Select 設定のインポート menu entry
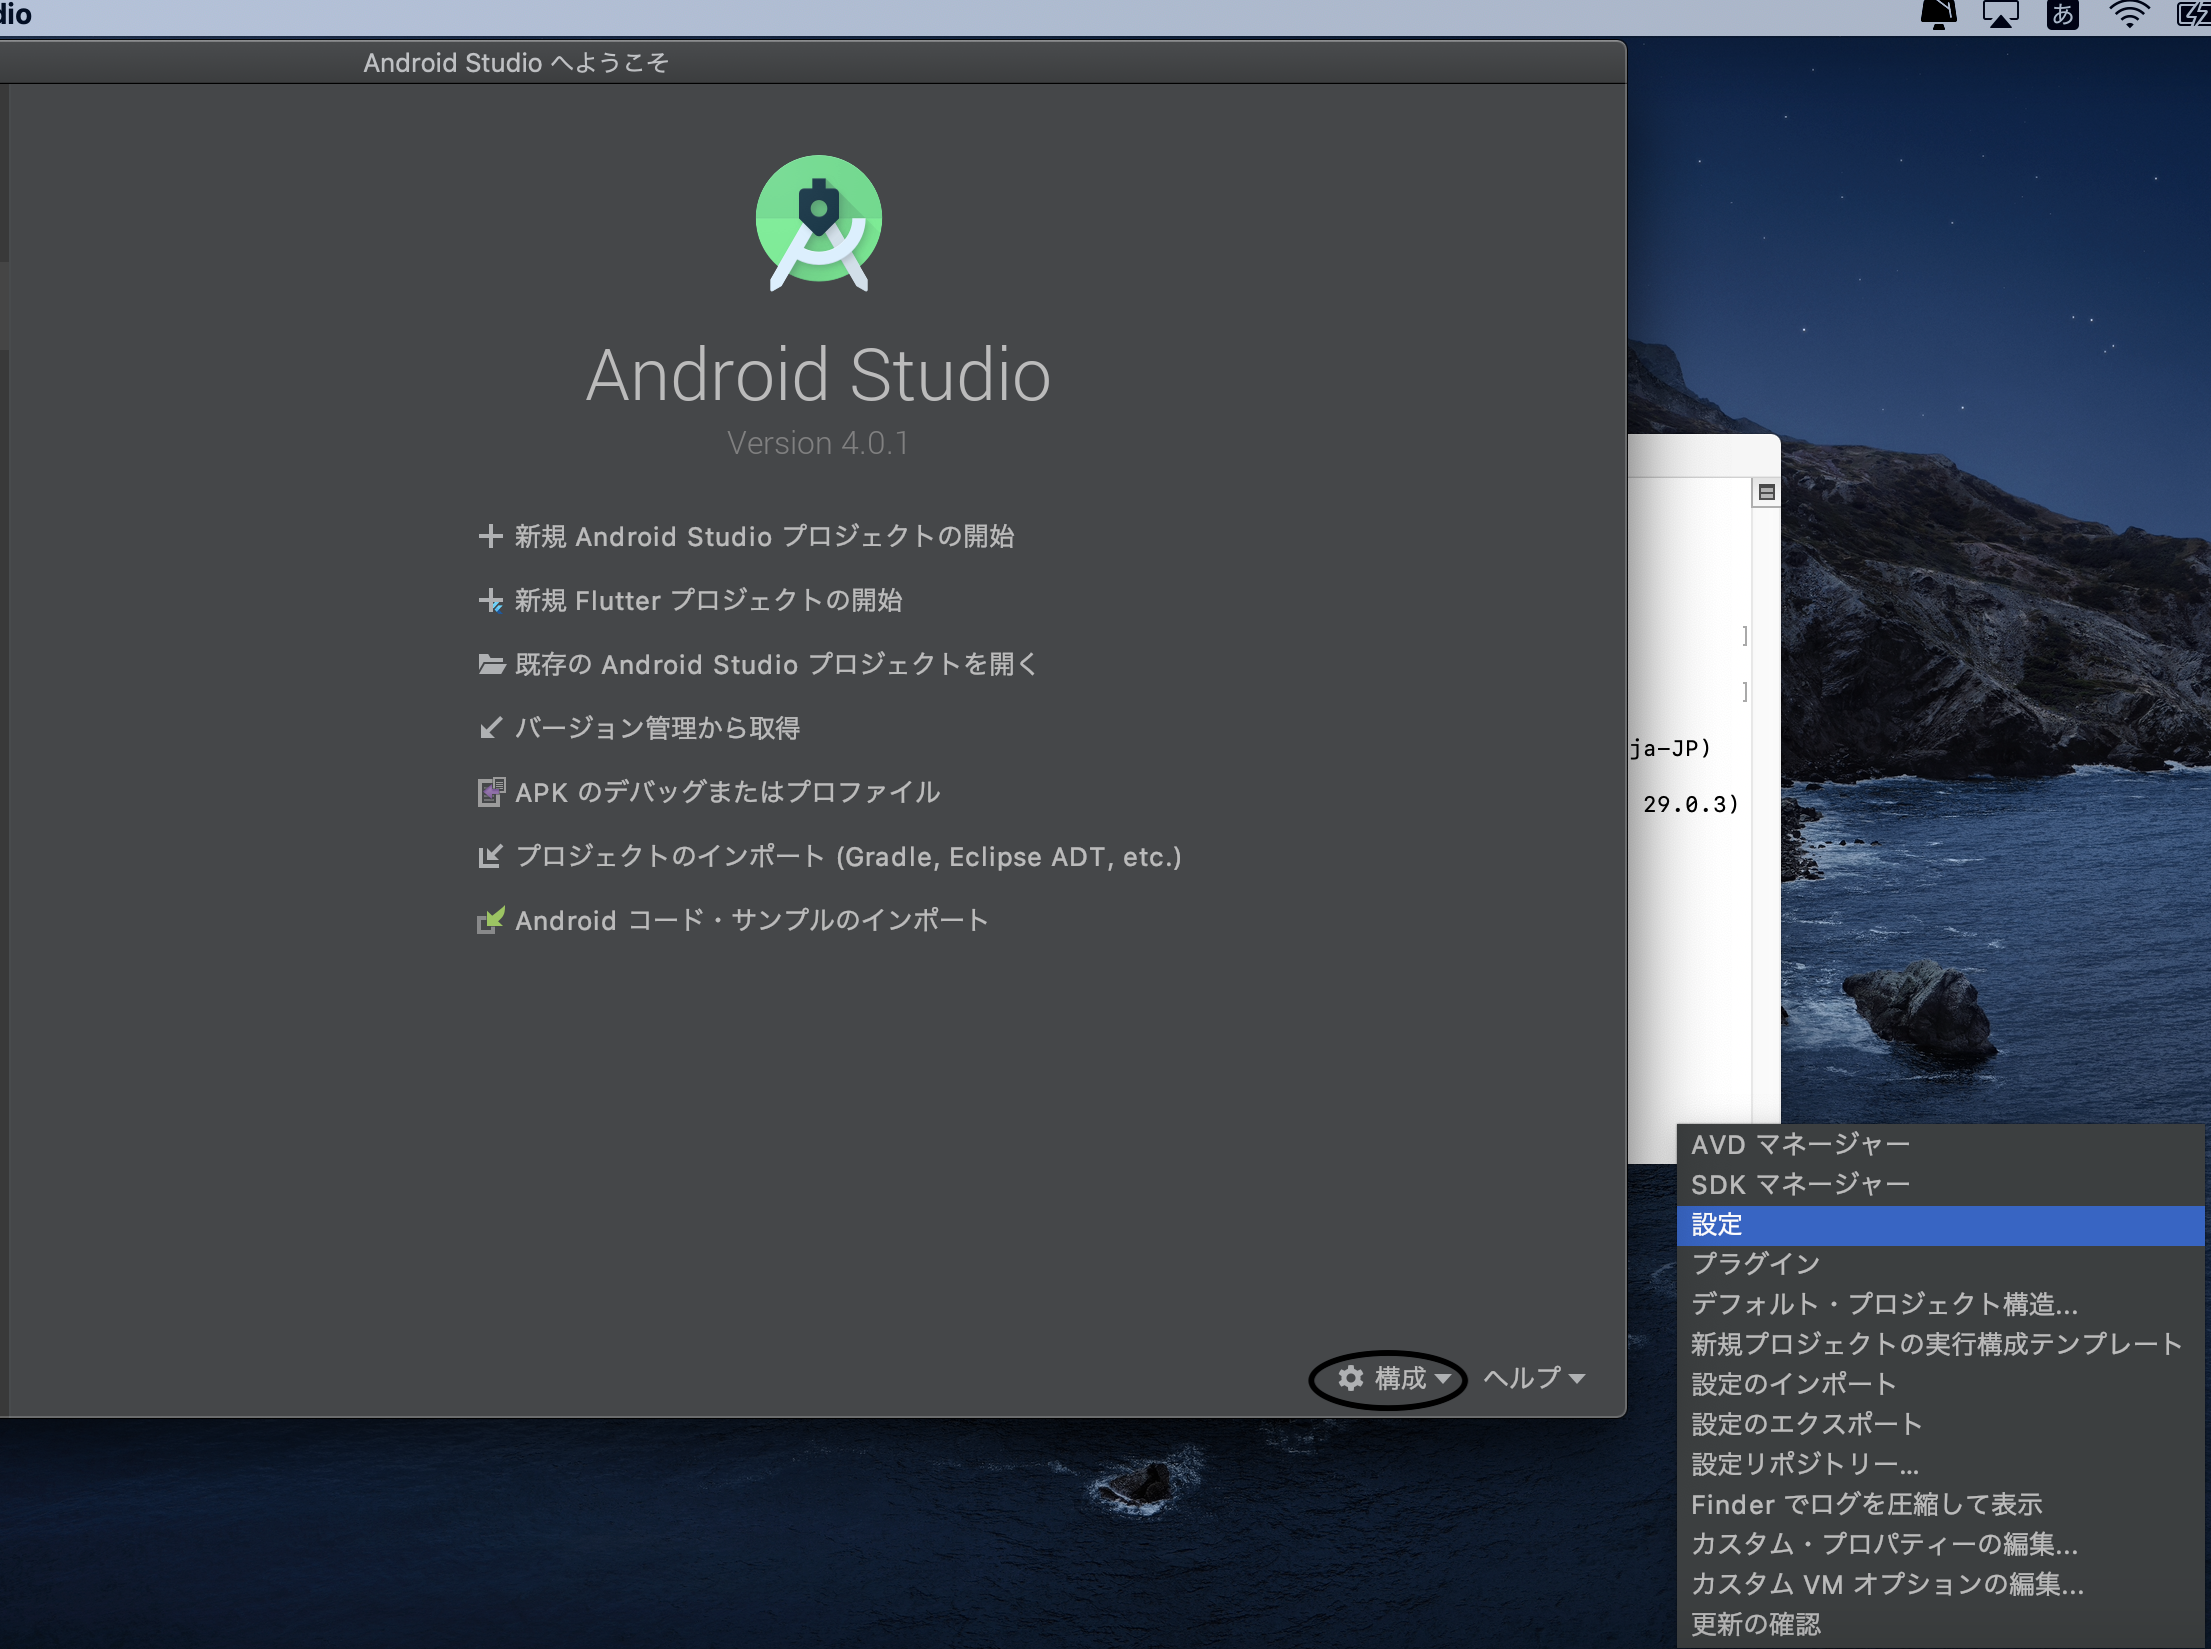2211x1649 pixels. (x=1940, y=1384)
